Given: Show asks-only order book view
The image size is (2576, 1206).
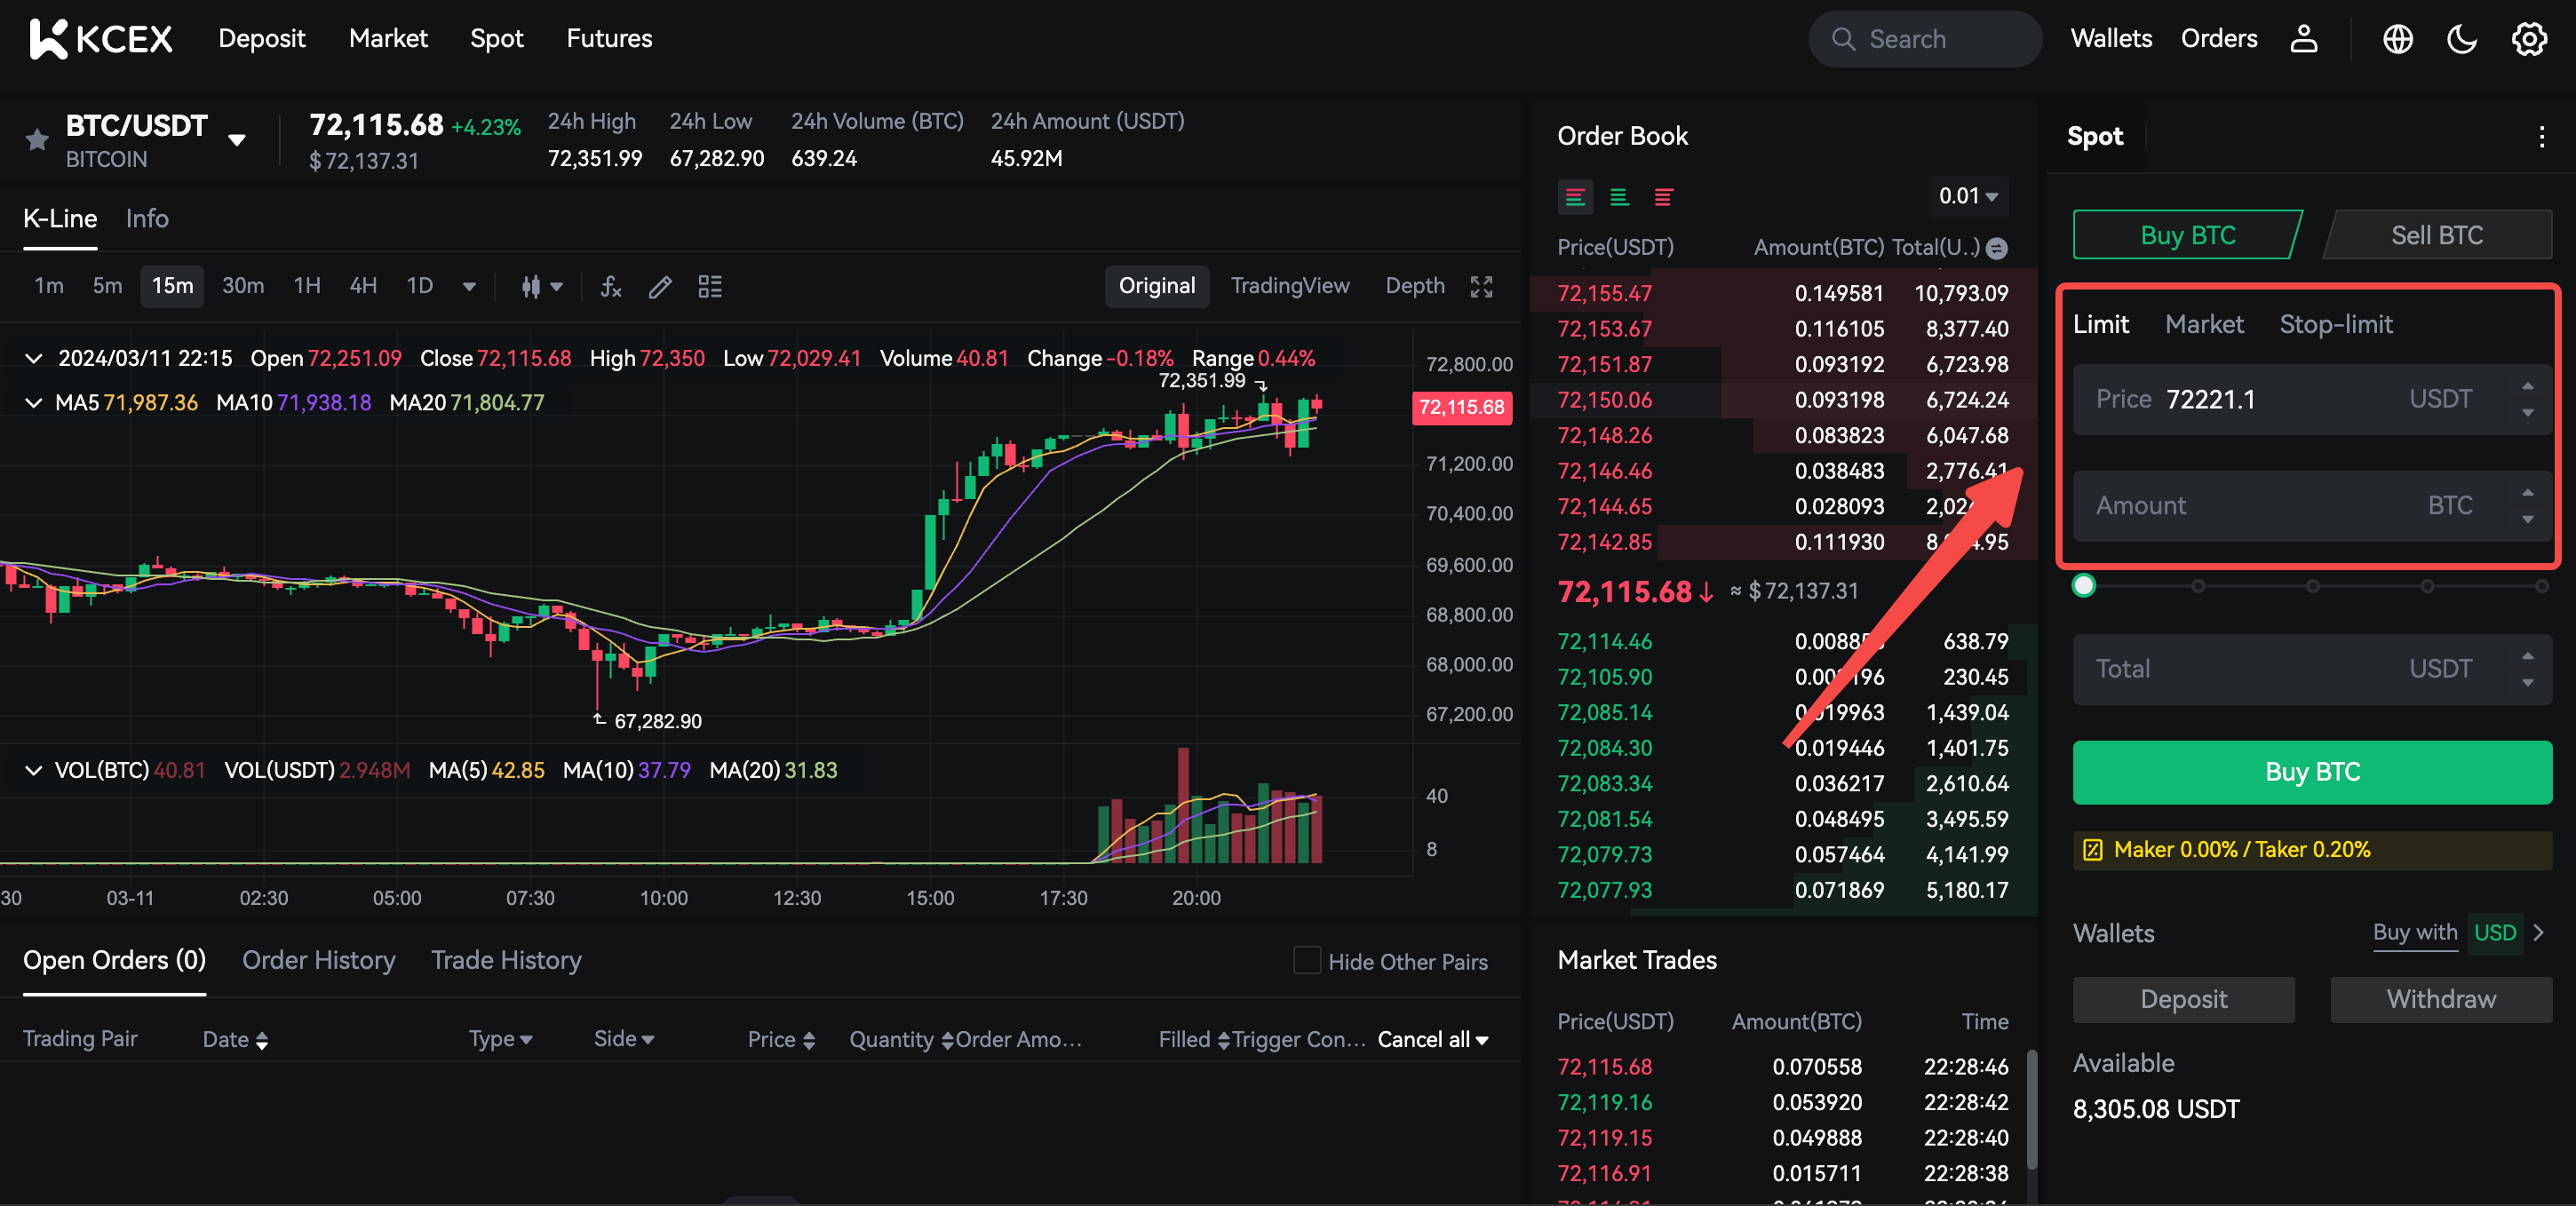Looking at the screenshot, I should pyautogui.click(x=1663, y=197).
